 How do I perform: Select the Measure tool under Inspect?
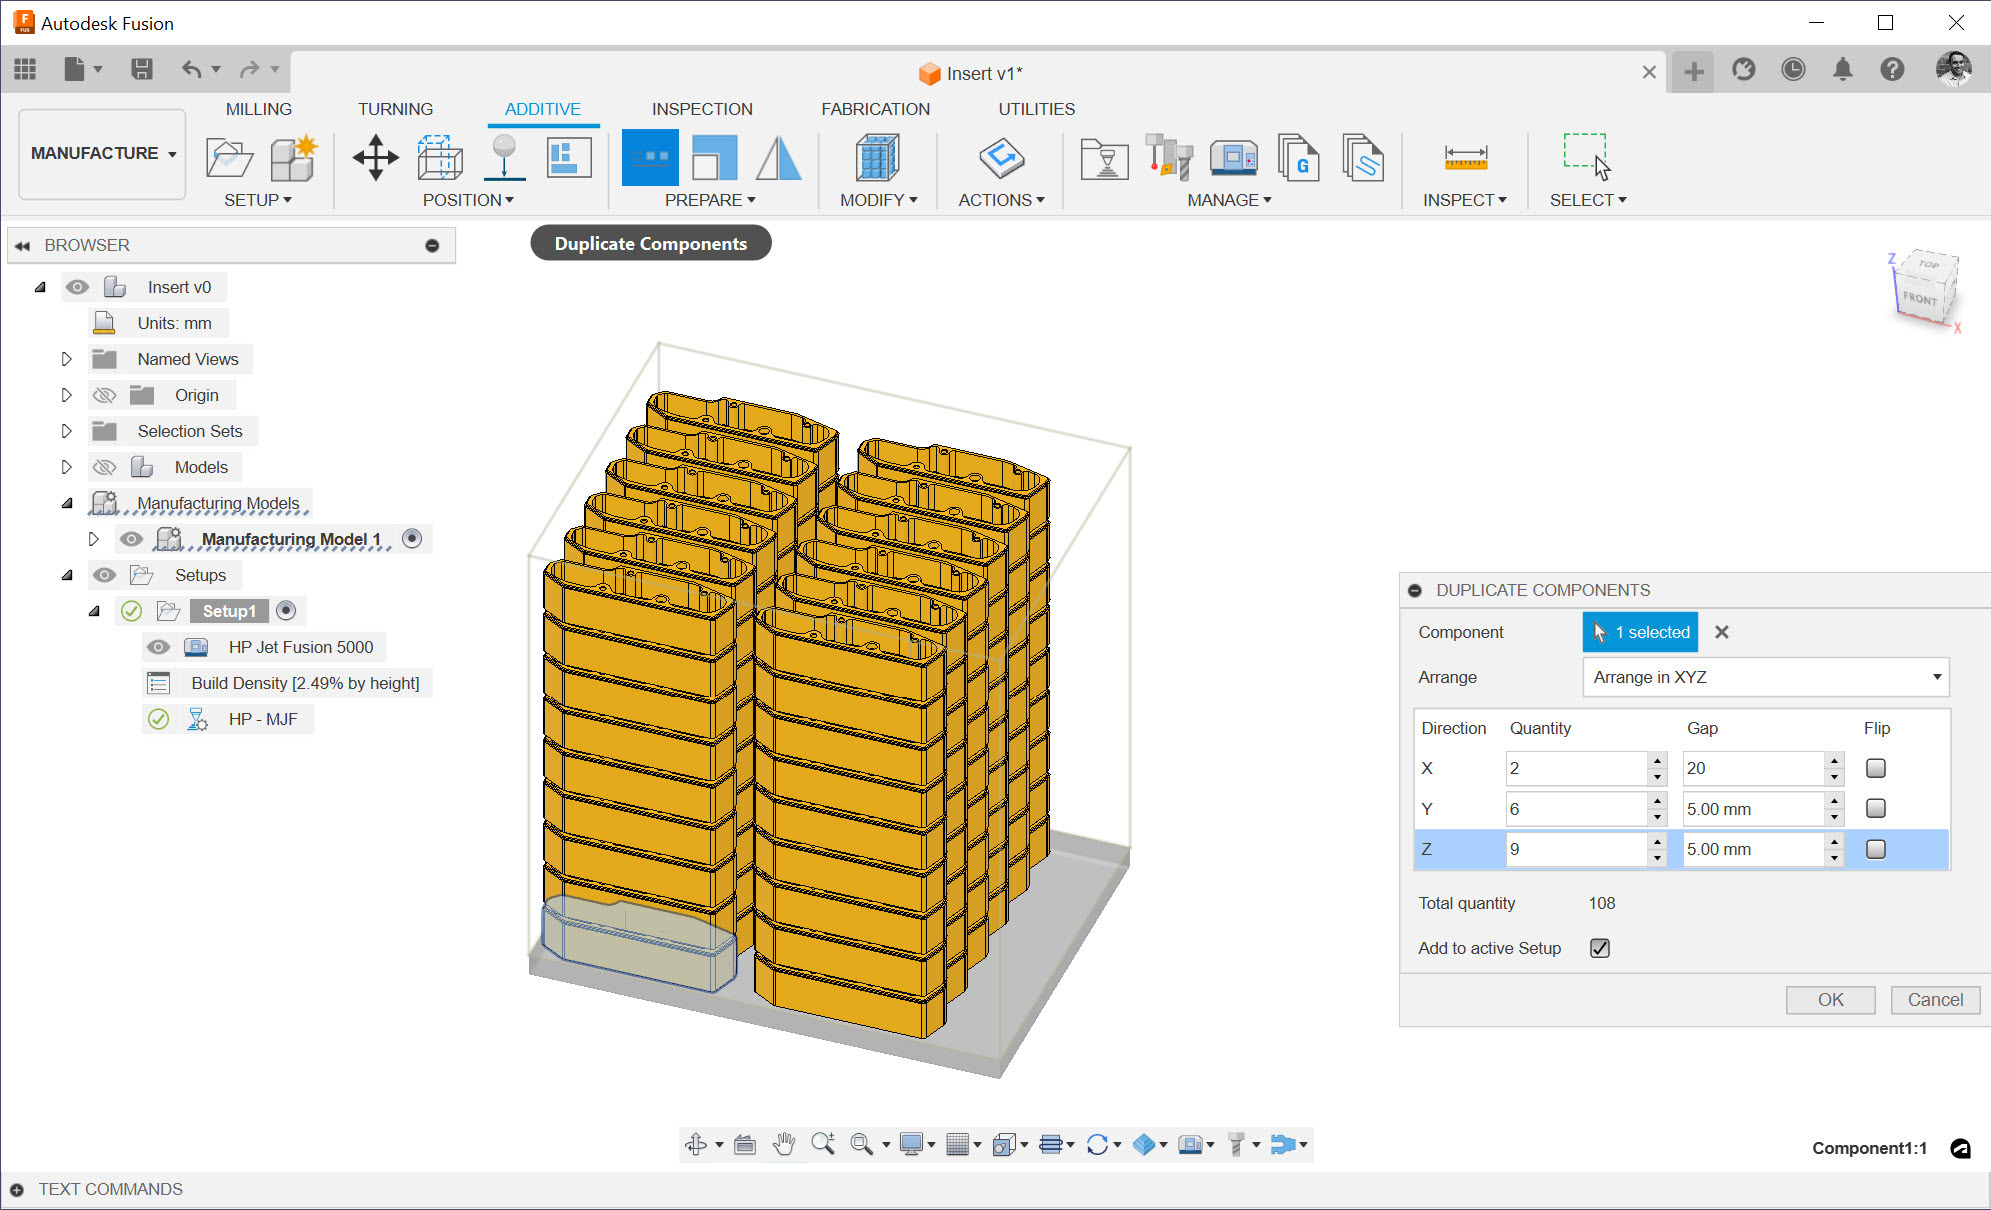(1465, 157)
